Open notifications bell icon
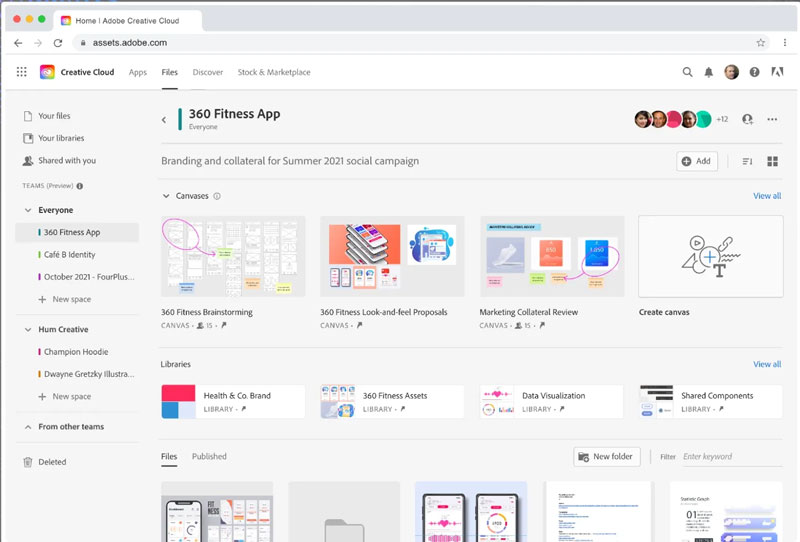 [x=709, y=72]
